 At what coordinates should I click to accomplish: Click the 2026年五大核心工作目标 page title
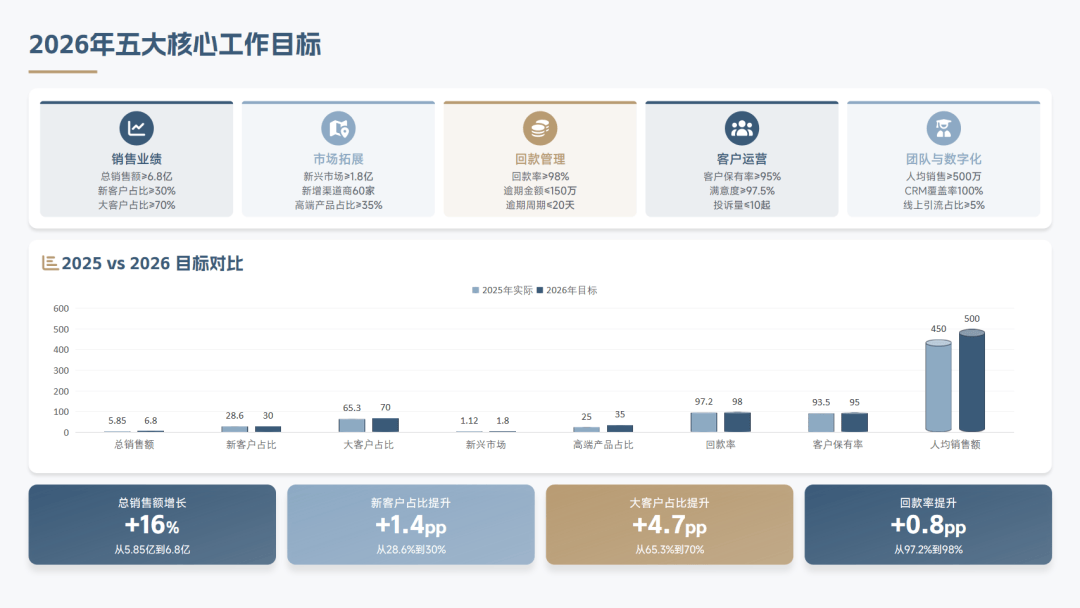pos(175,45)
